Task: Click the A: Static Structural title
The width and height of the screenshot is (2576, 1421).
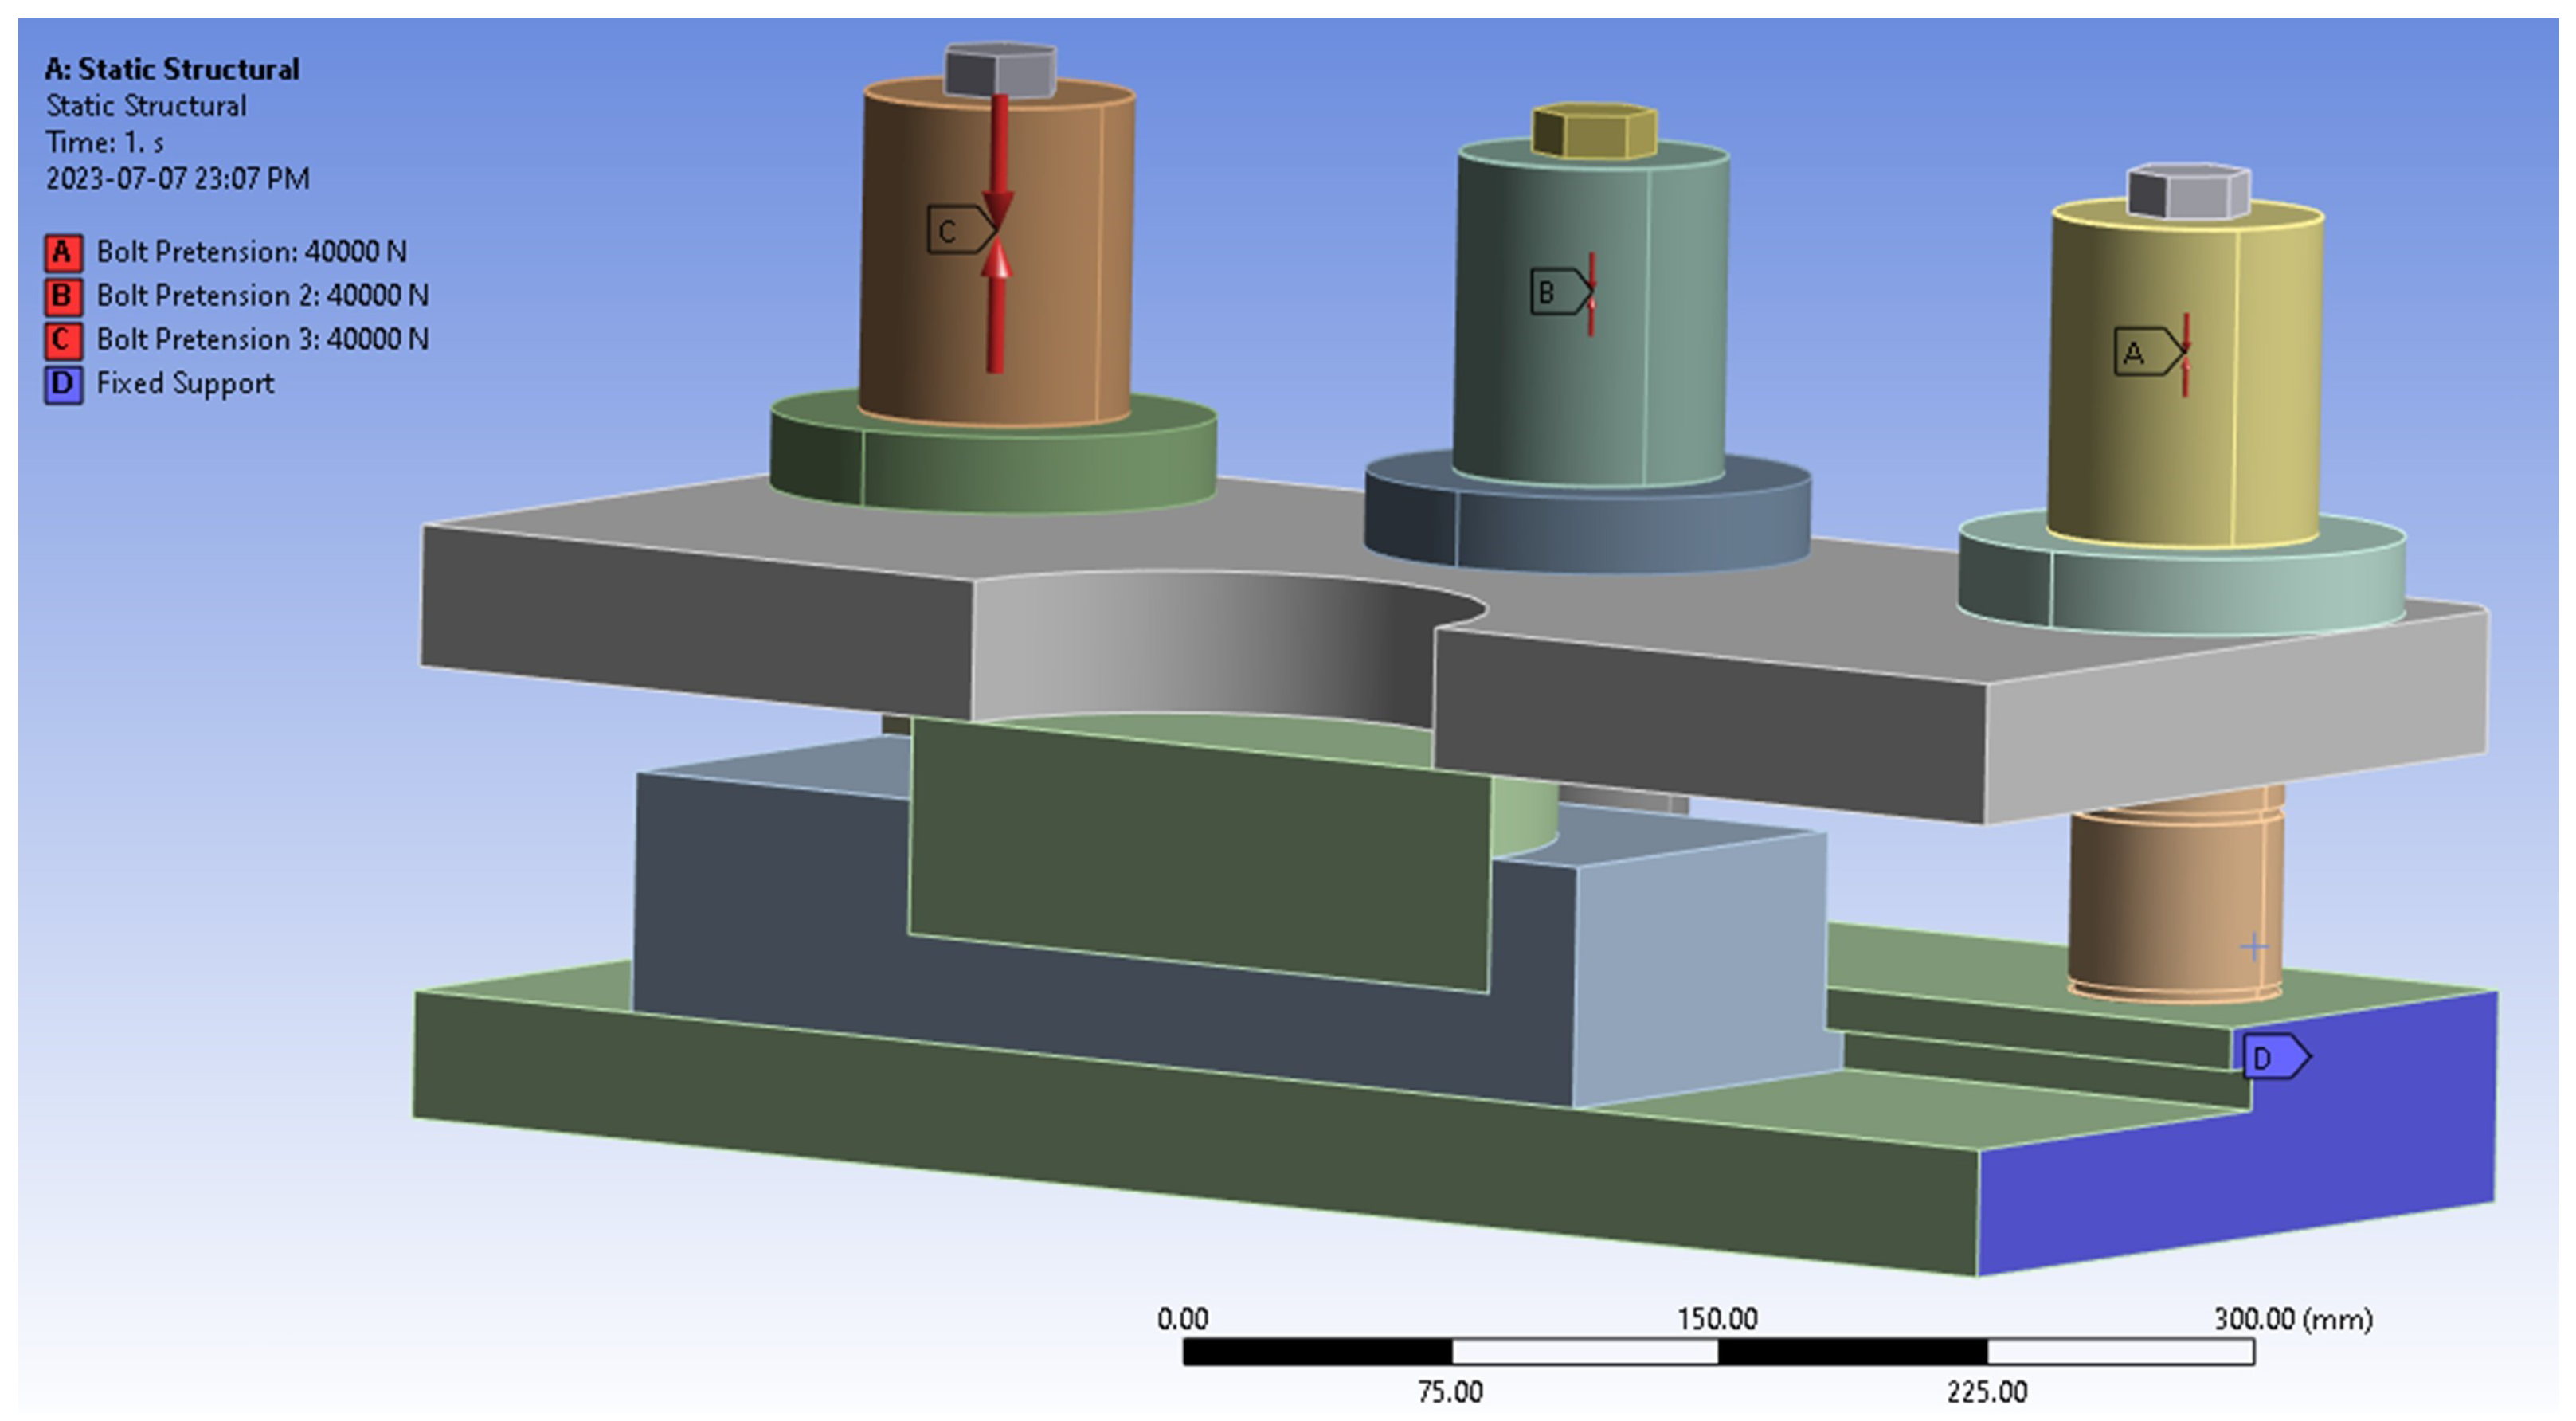Action: [172, 69]
